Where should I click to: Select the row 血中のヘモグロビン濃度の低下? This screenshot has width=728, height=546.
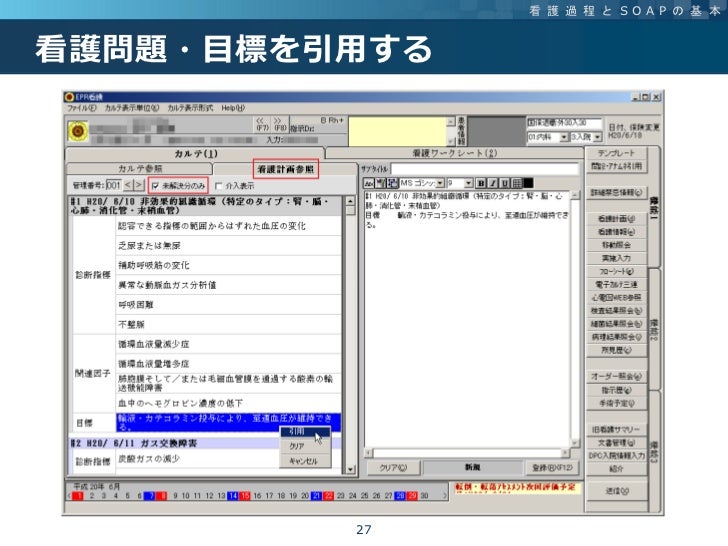coord(228,403)
